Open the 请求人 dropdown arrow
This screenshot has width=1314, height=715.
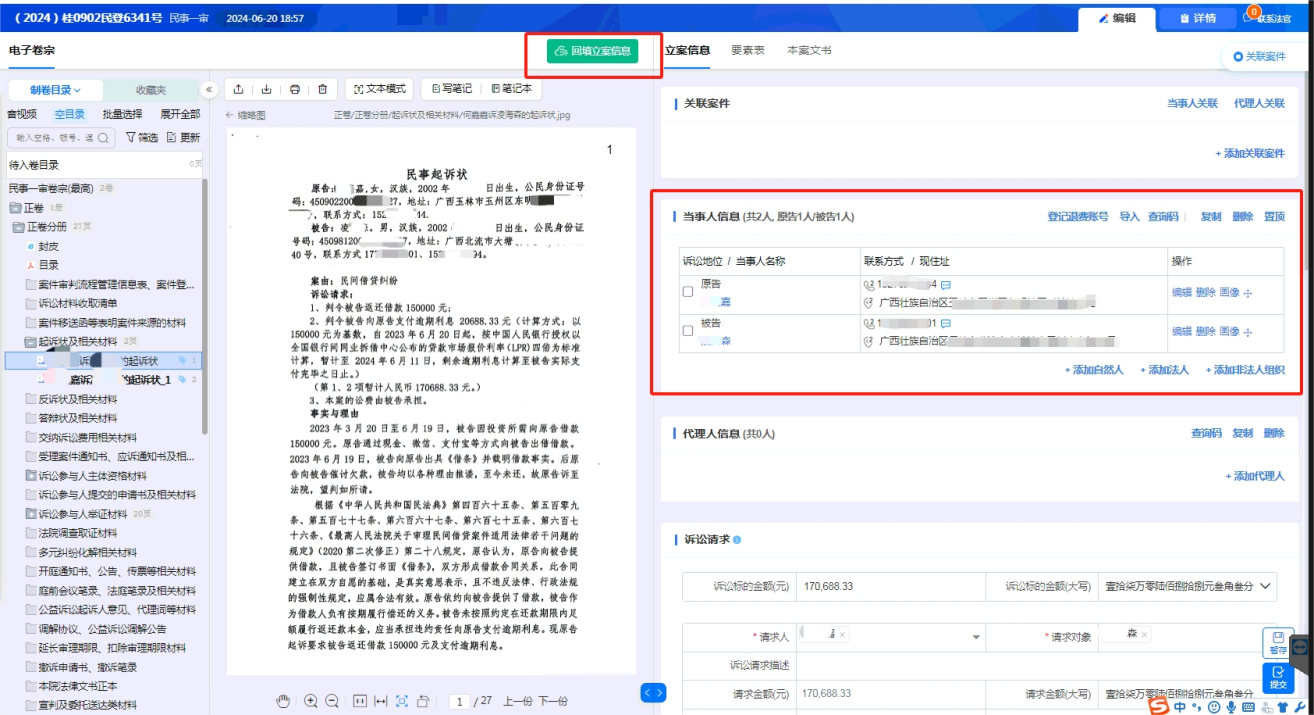(976, 637)
